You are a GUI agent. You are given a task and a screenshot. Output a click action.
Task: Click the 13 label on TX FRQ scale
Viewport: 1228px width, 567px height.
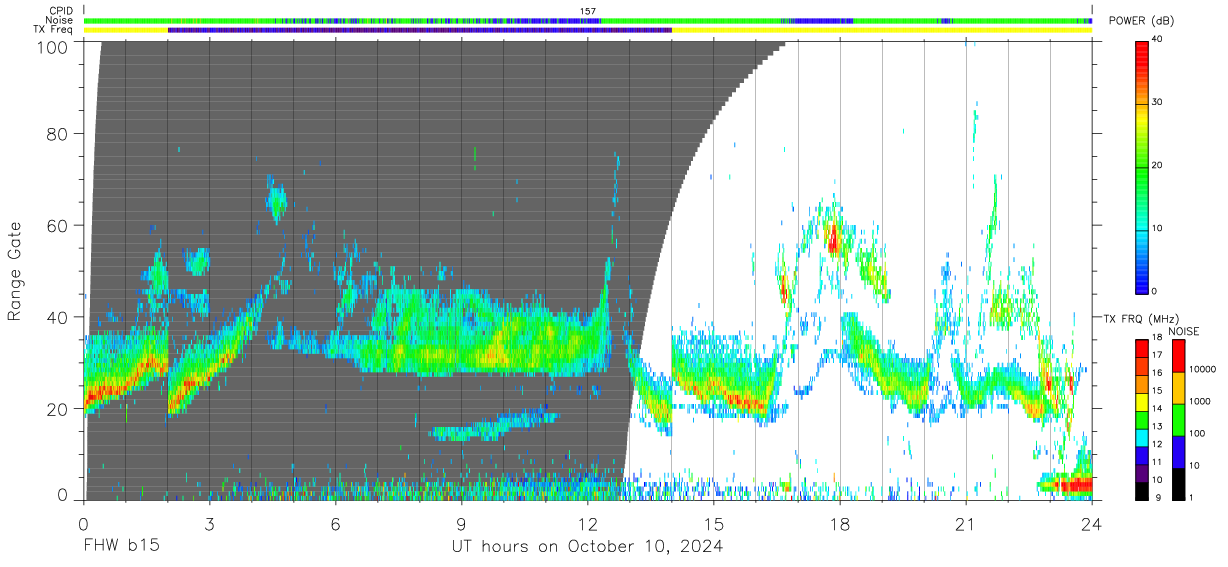pos(1158,426)
